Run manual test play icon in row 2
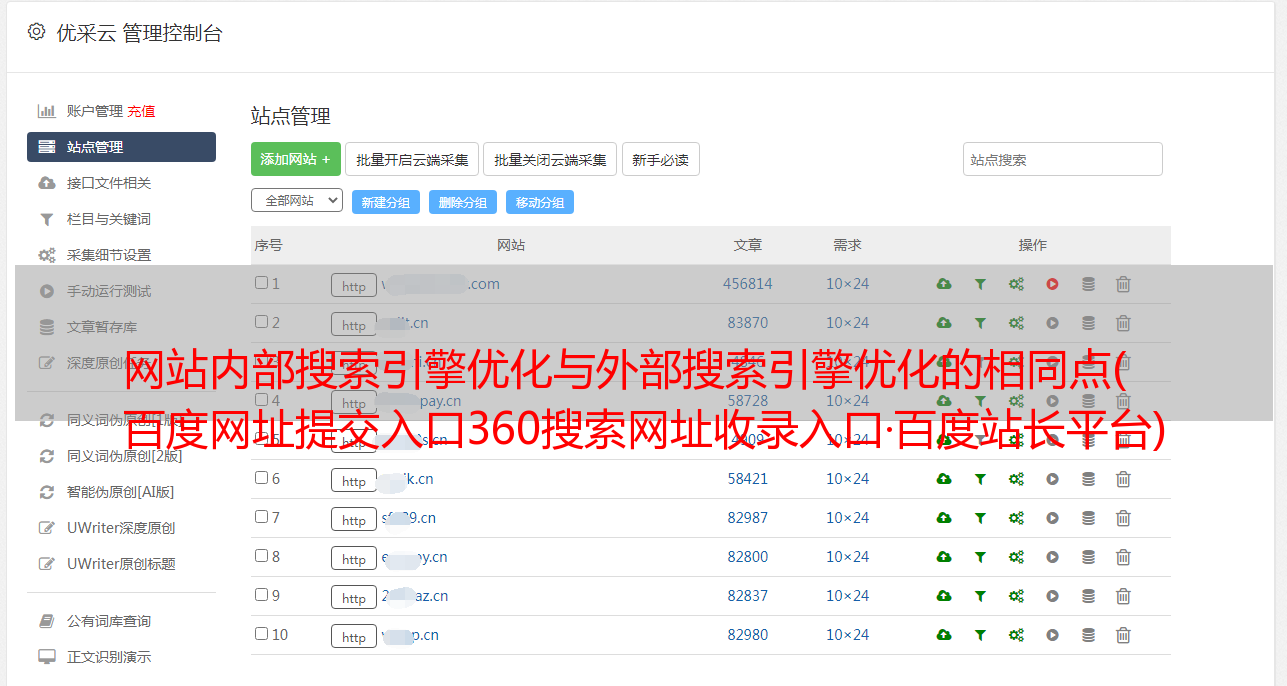 (1052, 323)
